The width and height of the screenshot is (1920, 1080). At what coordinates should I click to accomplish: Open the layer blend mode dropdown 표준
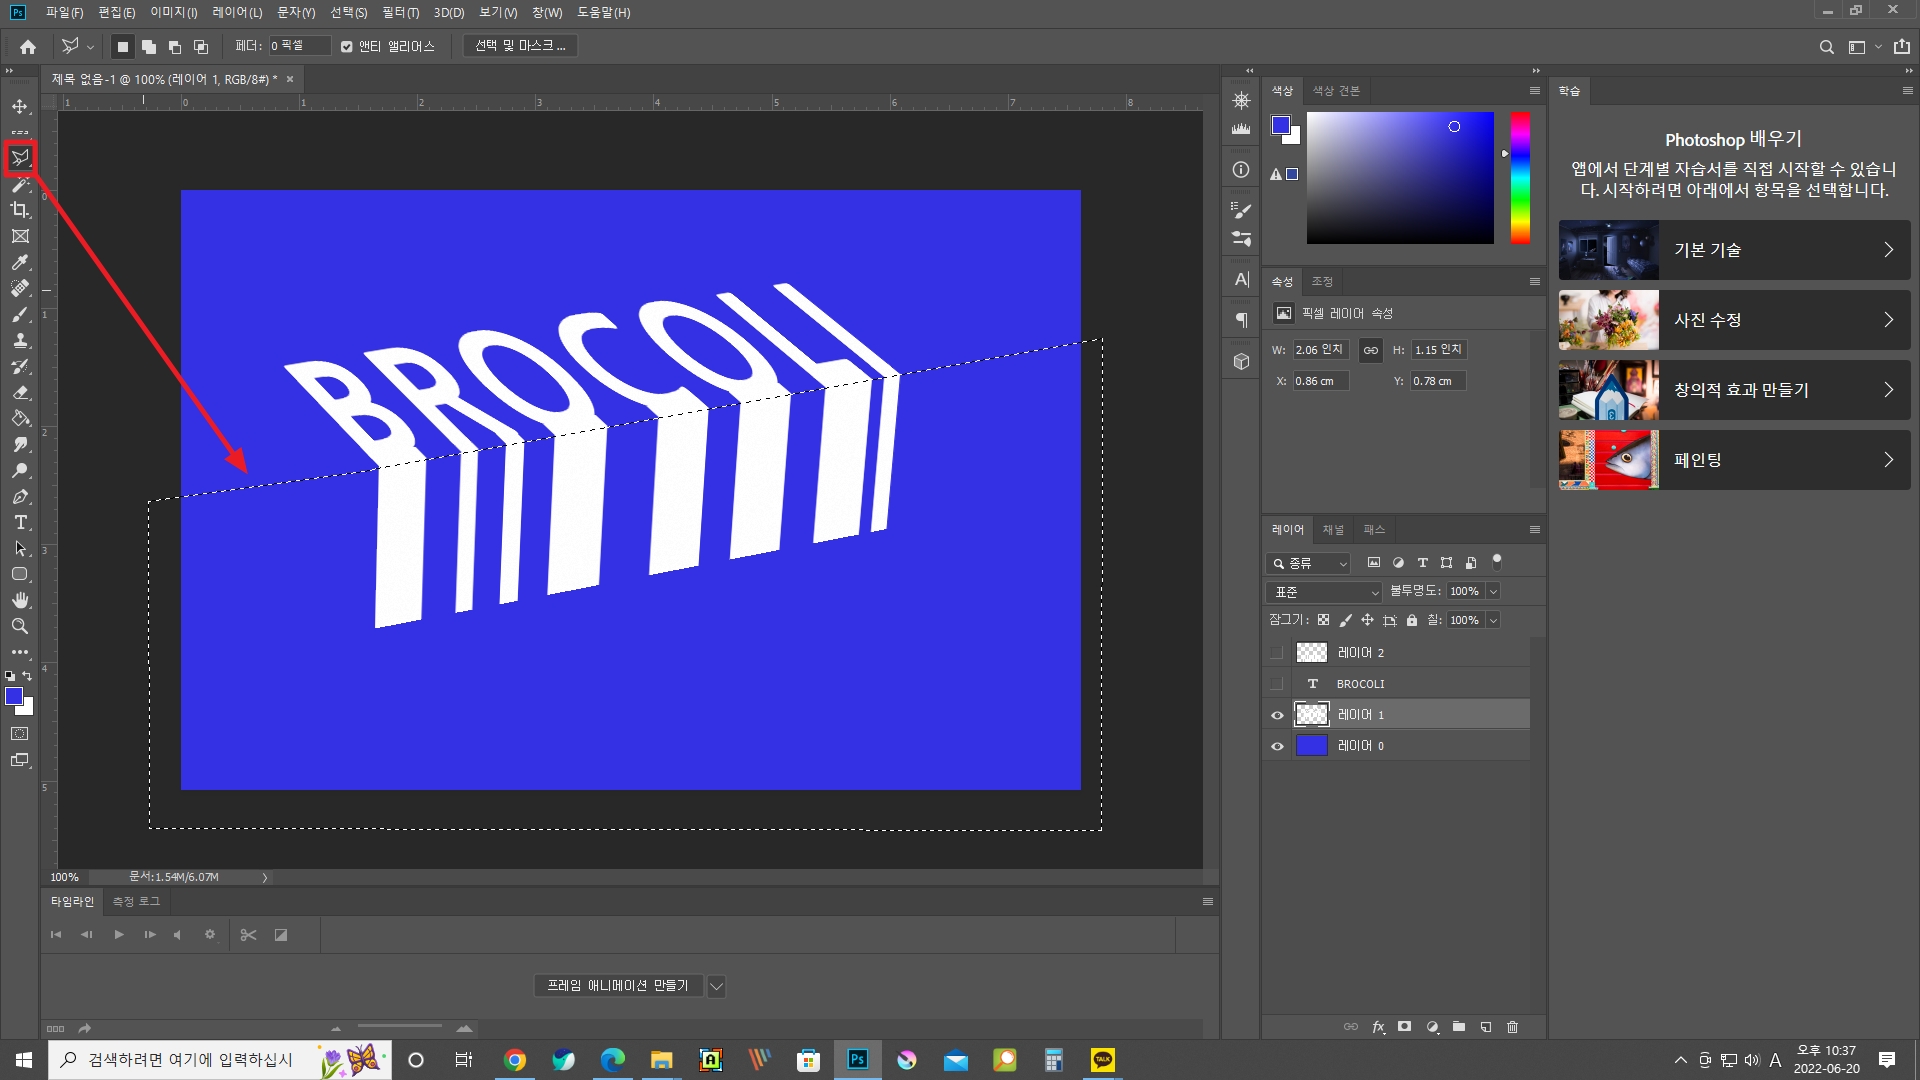point(1324,592)
